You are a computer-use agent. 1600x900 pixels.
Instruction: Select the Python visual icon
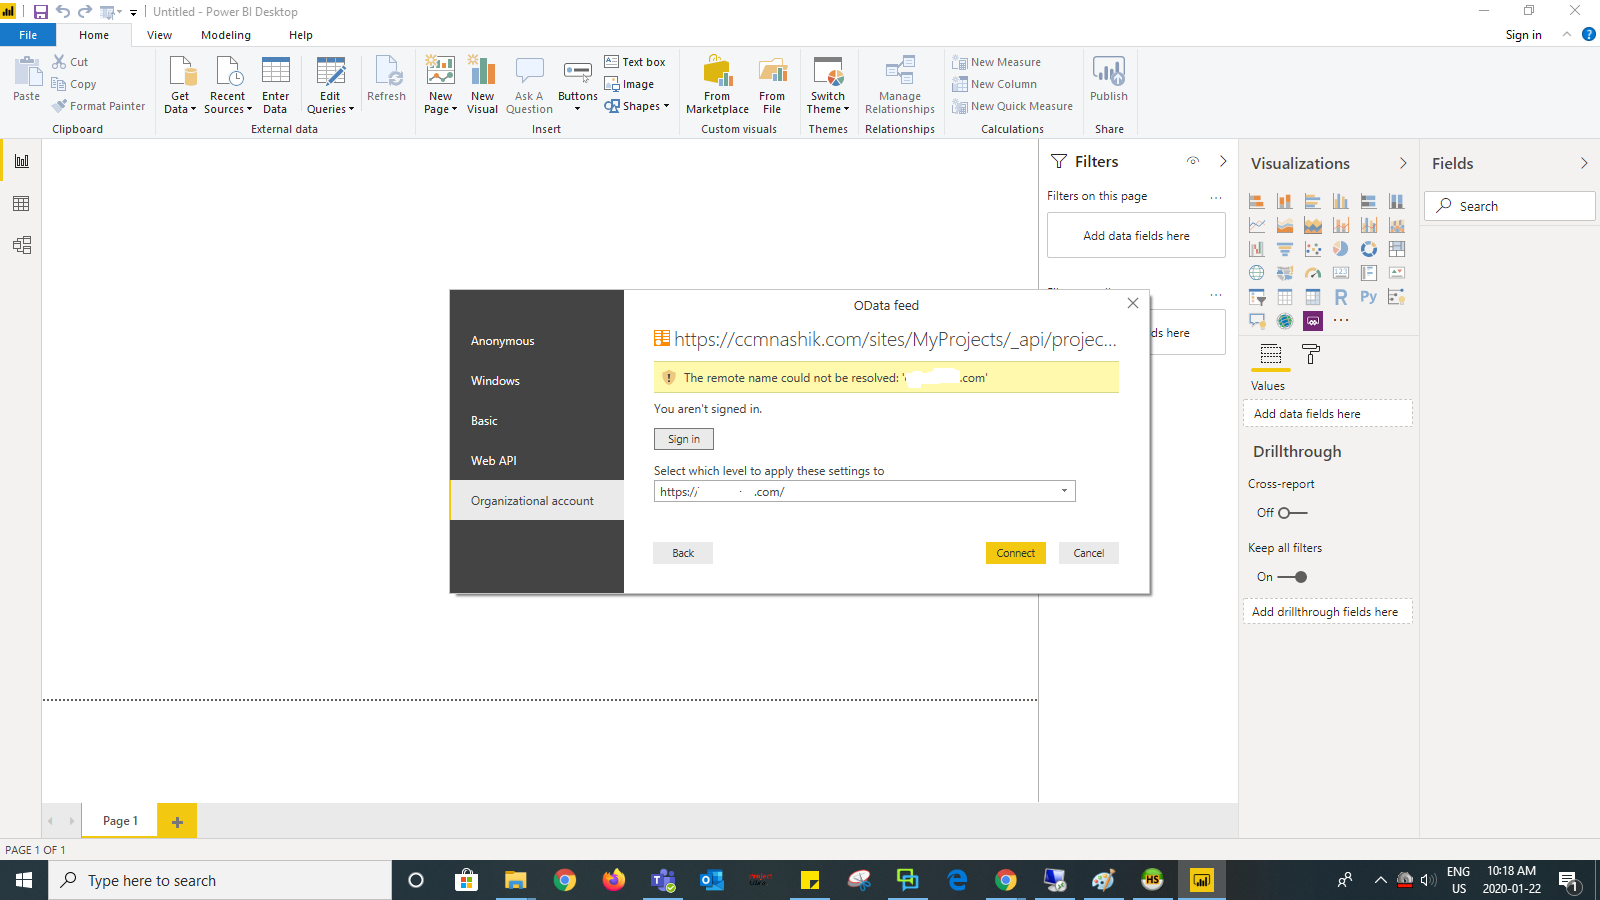pos(1369,297)
